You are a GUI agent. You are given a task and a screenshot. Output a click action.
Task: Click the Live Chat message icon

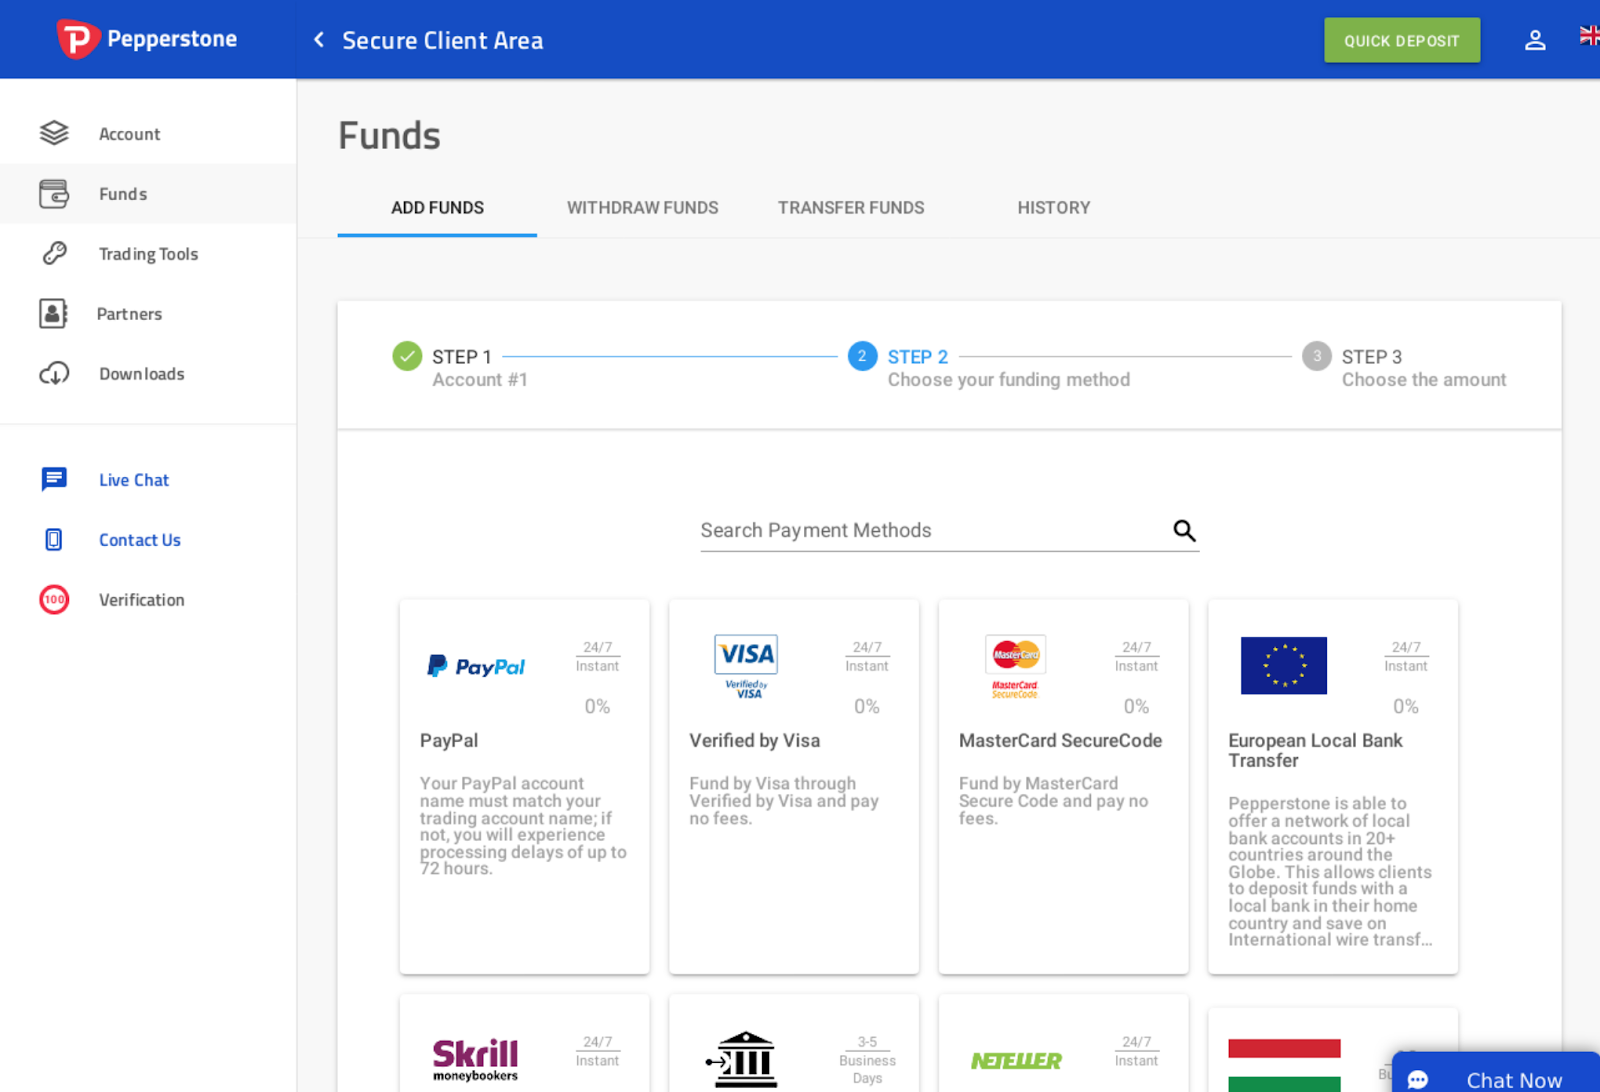pyautogui.click(x=54, y=479)
